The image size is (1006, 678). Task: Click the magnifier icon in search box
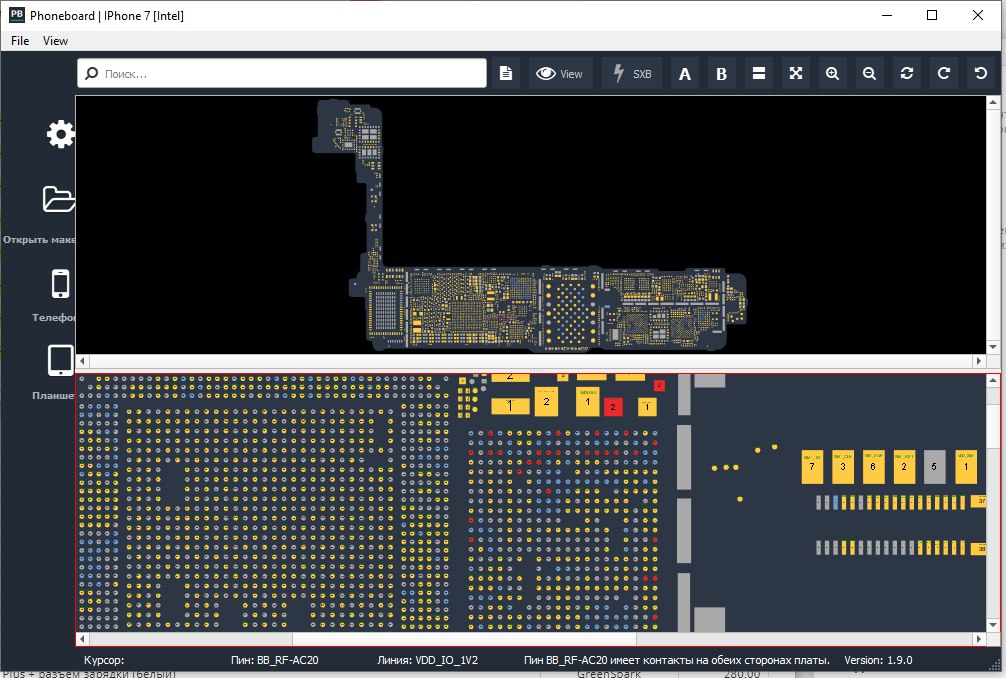pos(92,73)
